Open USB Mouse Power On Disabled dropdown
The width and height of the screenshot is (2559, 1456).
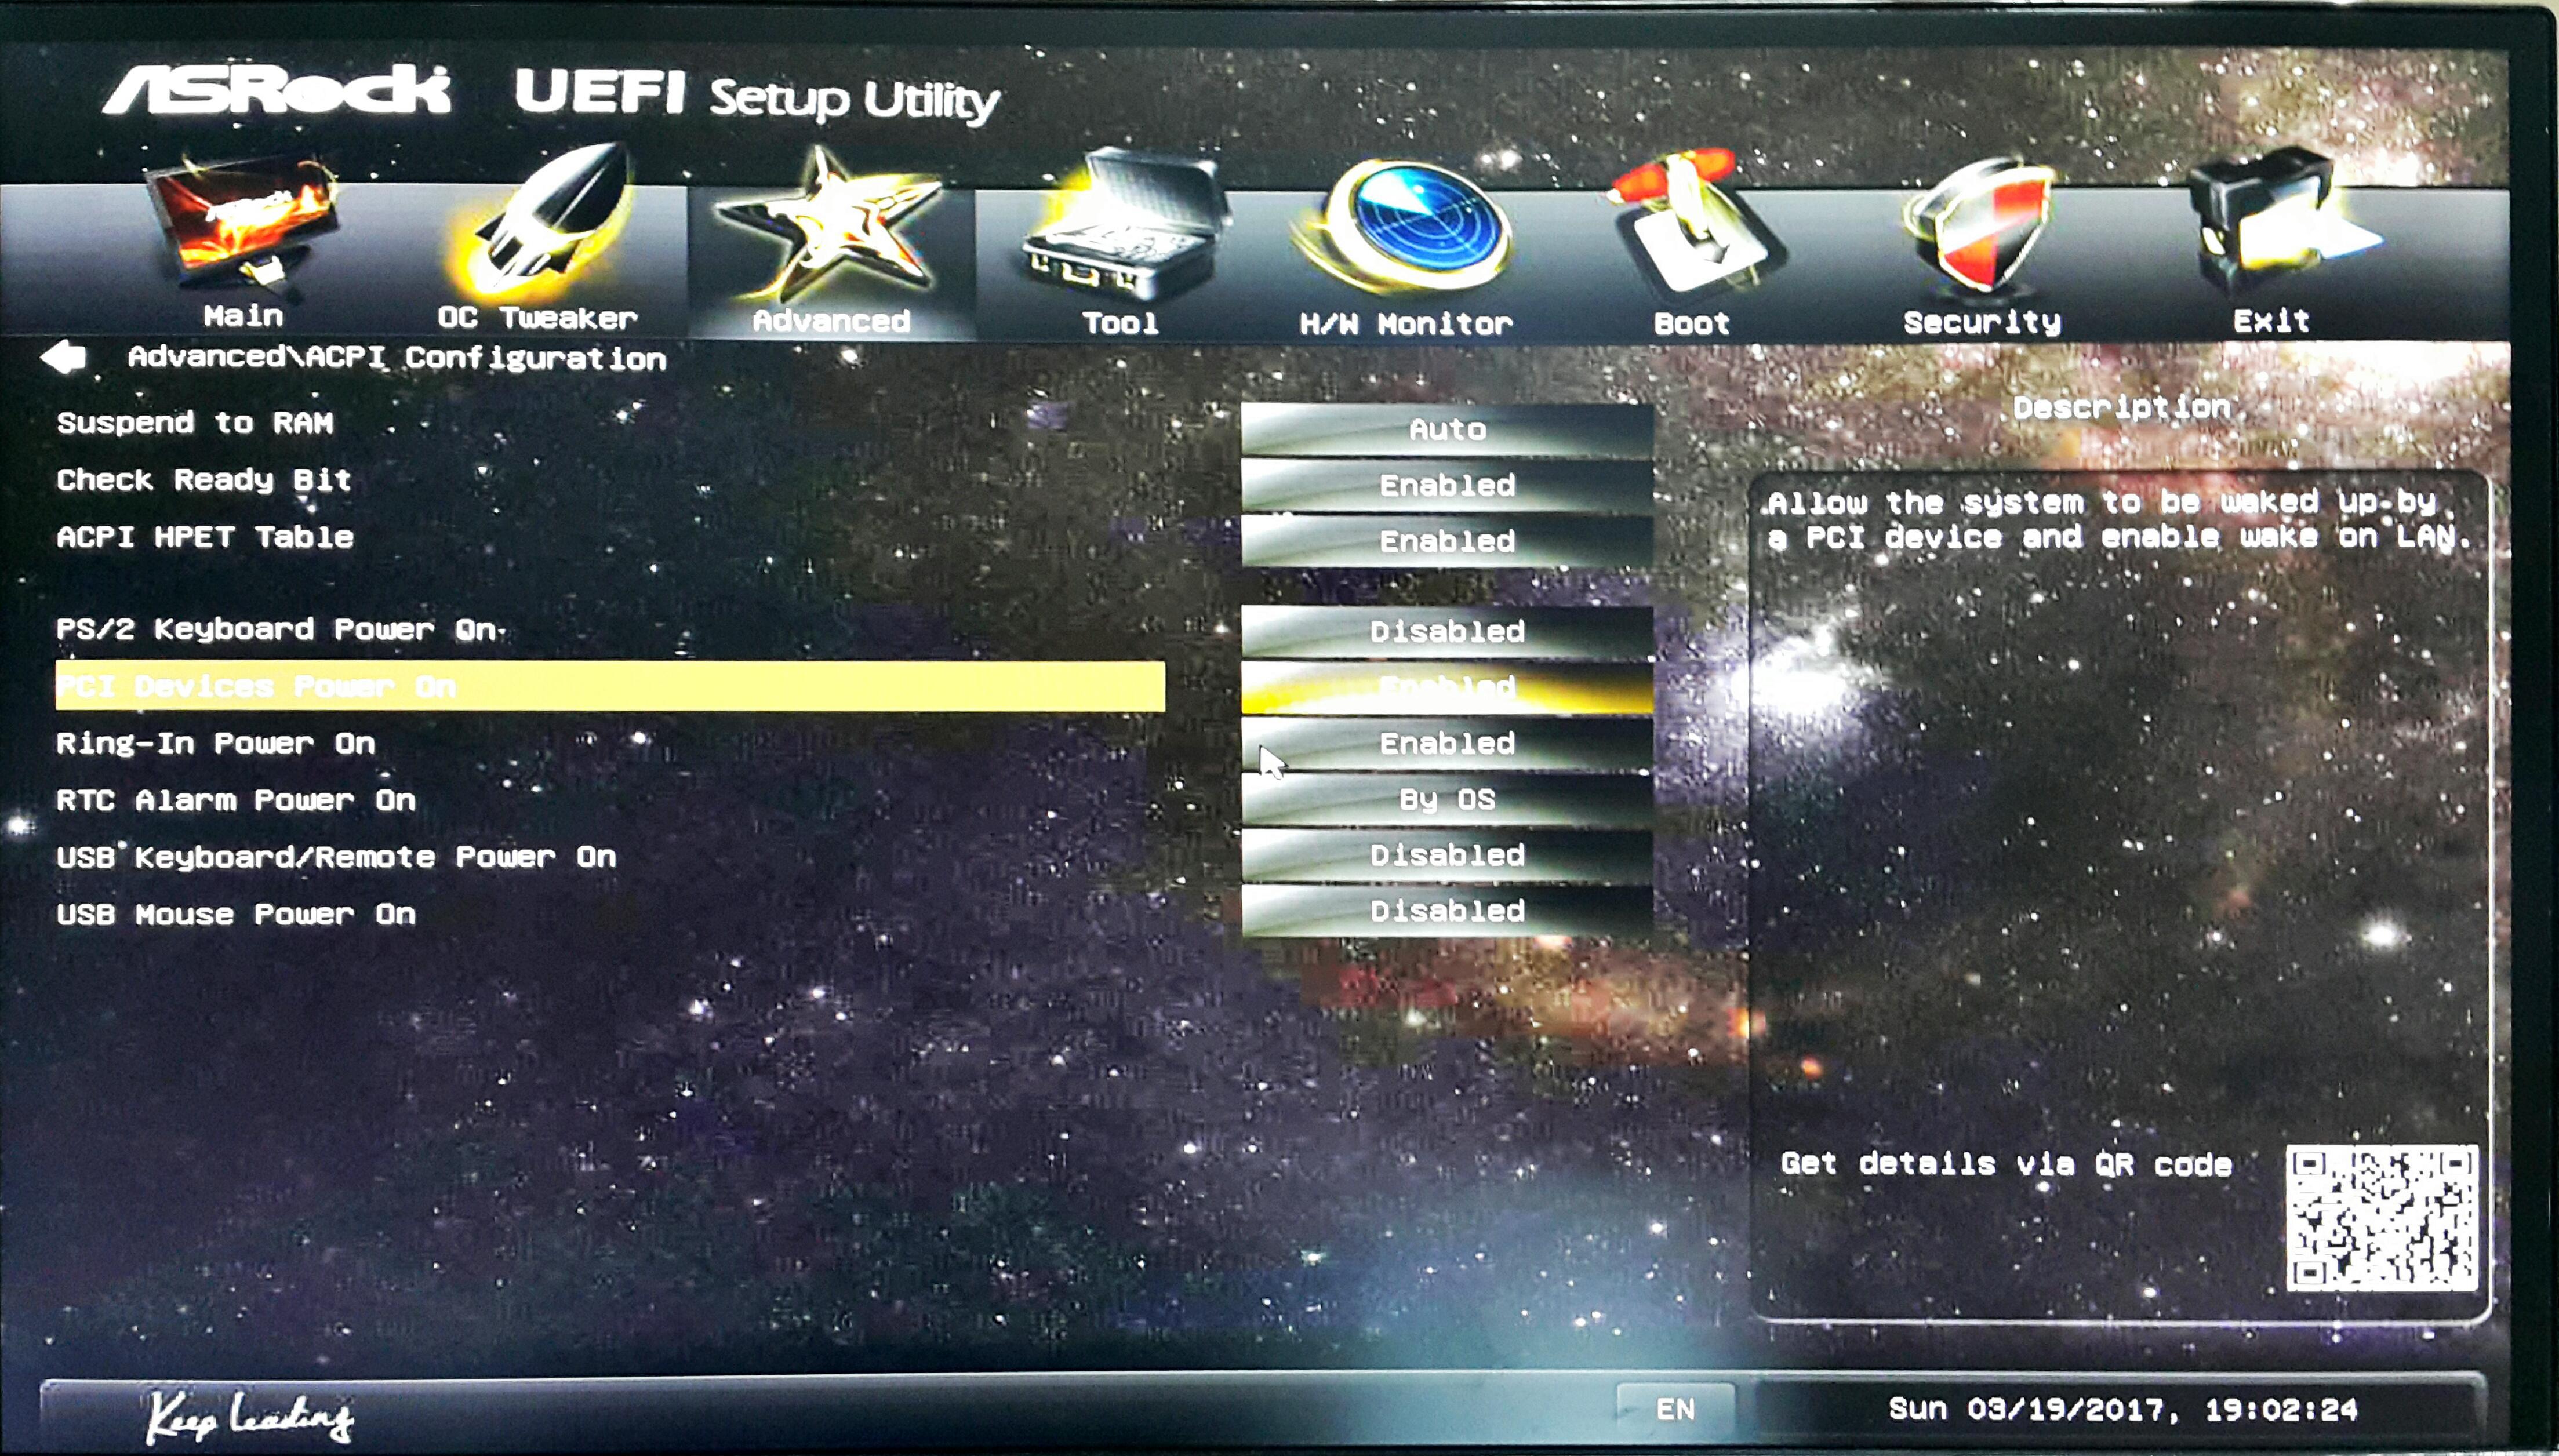point(1446,910)
